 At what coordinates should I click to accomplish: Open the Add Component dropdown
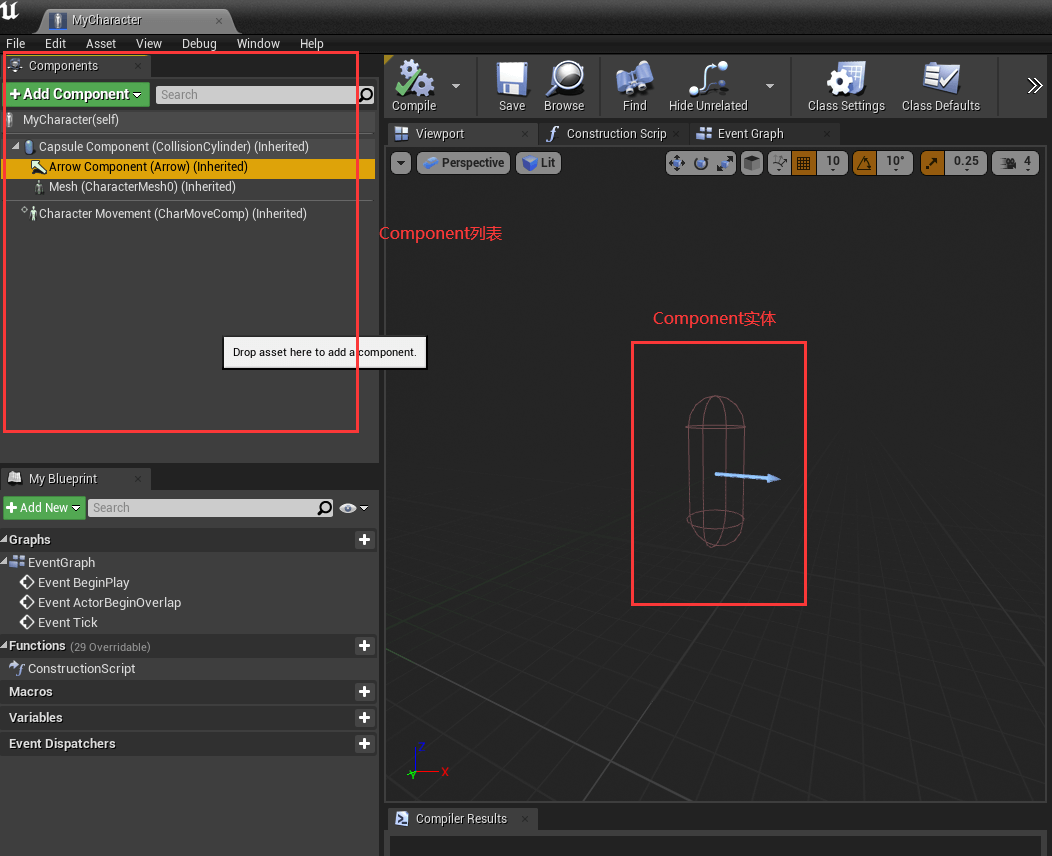77,94
